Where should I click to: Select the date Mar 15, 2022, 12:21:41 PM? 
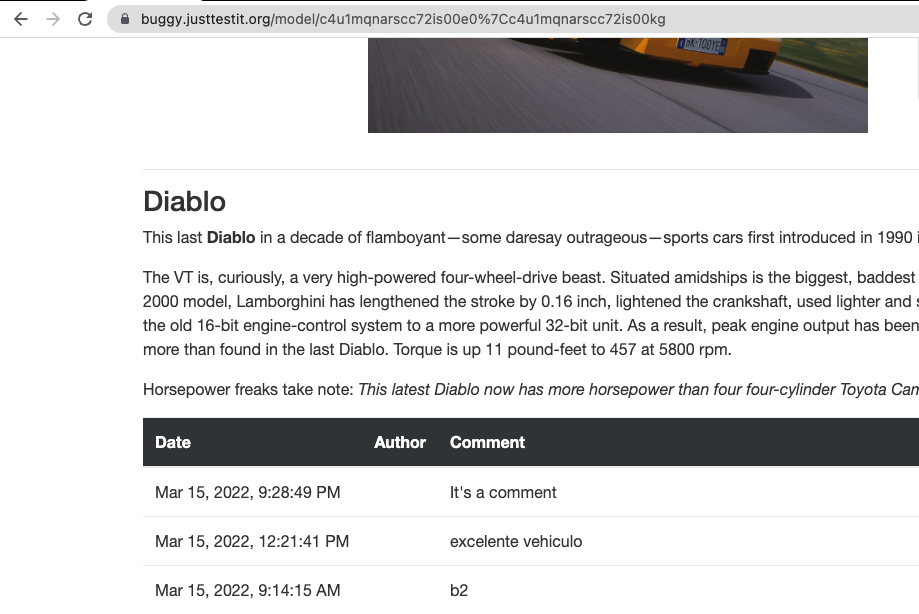click(x=252, y=541)
